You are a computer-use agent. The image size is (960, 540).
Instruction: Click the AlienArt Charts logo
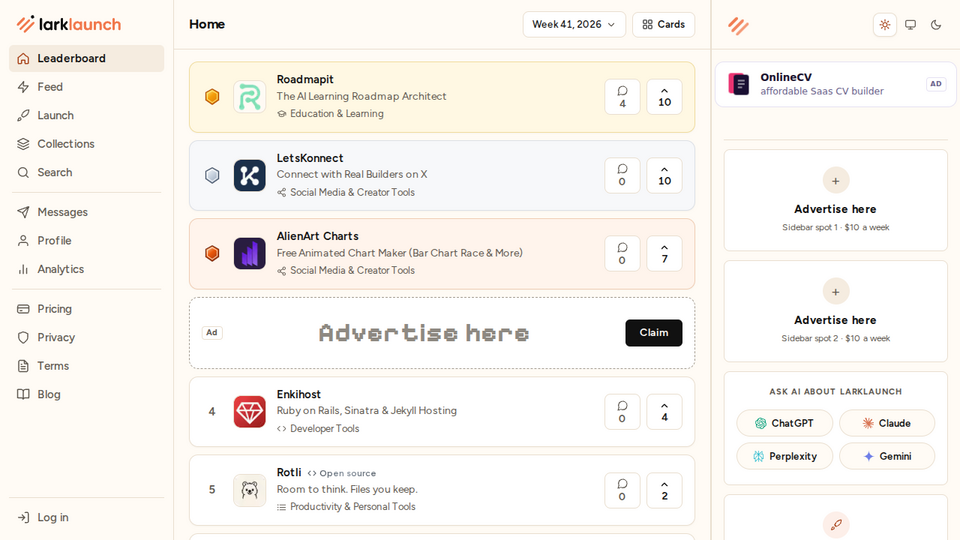(x=250, y=253)
